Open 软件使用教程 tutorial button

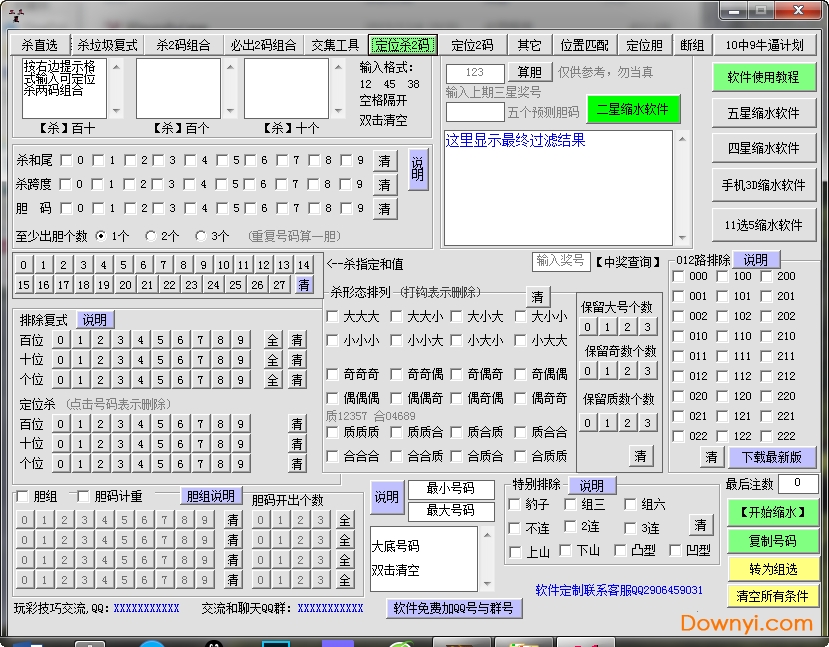[x=763, y=77]
